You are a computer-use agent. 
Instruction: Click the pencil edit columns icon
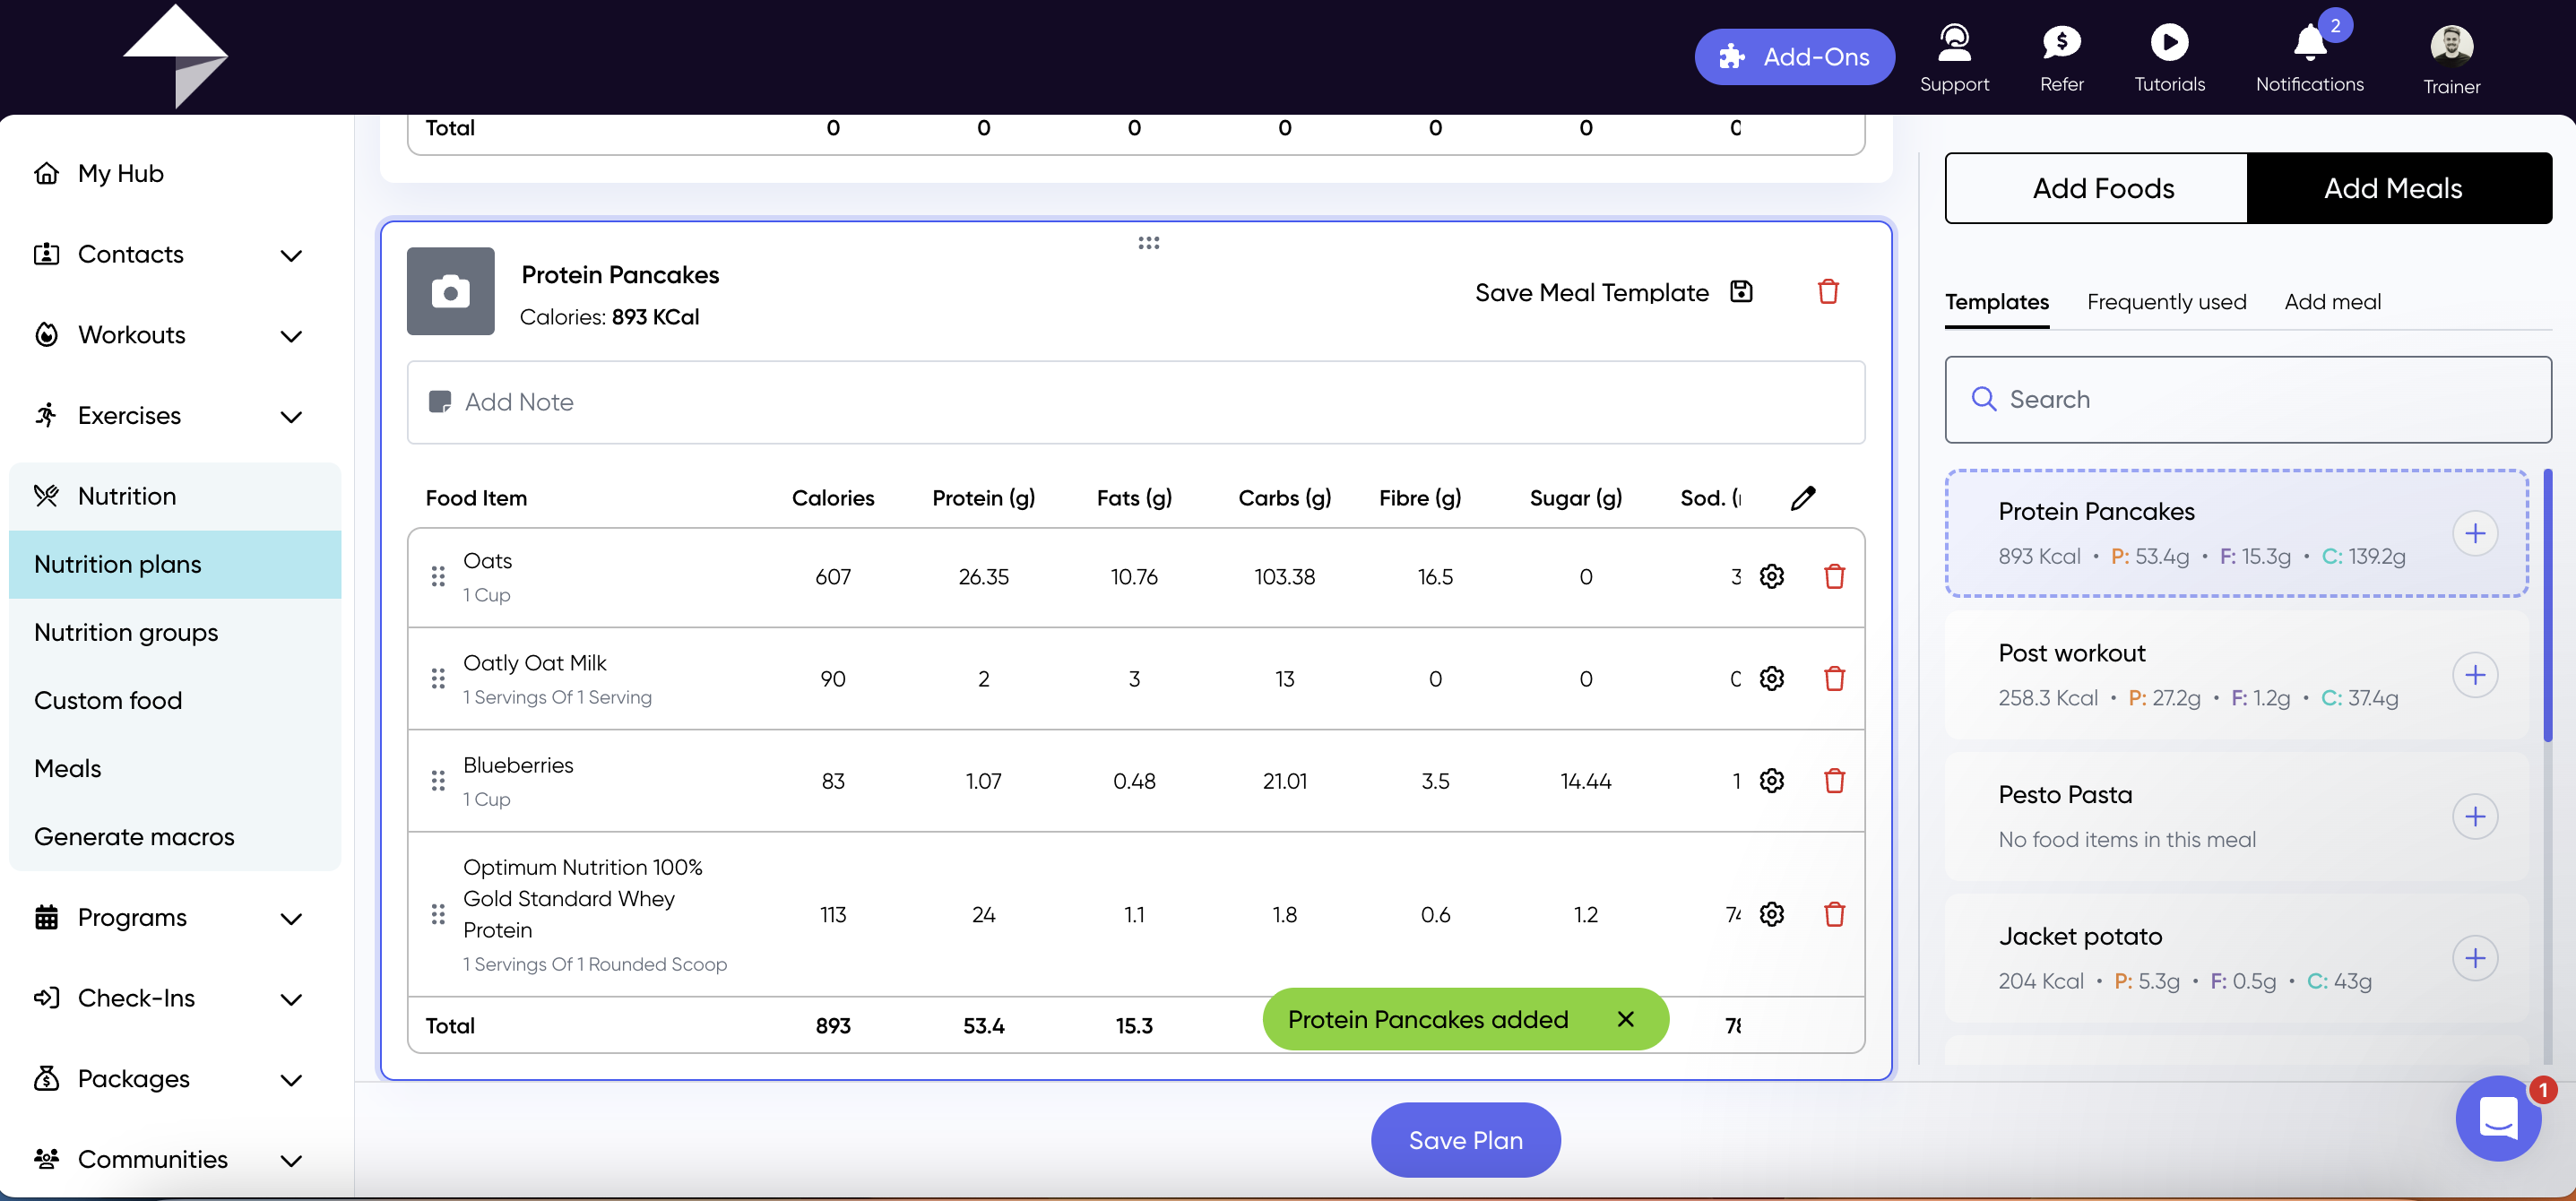(x=1802, y=498)
